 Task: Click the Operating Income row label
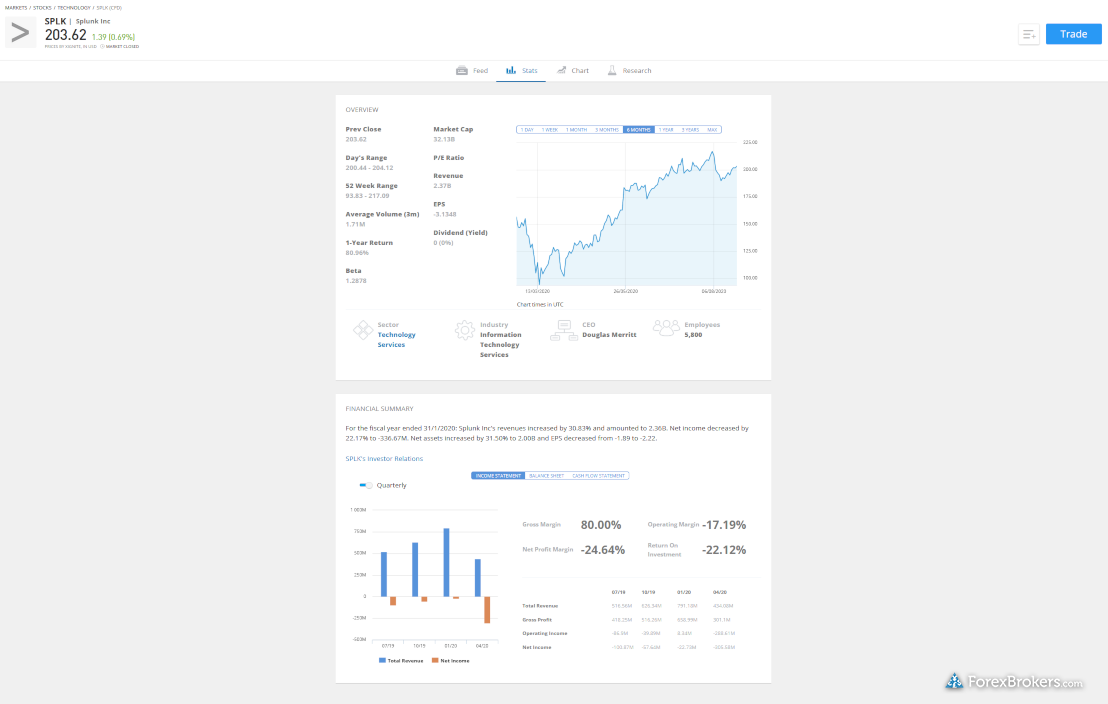(x=545, y=633)
